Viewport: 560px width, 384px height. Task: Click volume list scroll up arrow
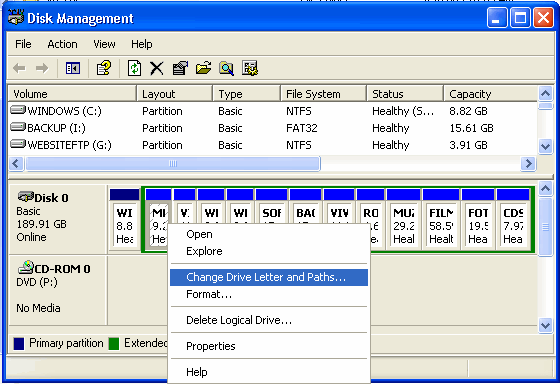545,94
